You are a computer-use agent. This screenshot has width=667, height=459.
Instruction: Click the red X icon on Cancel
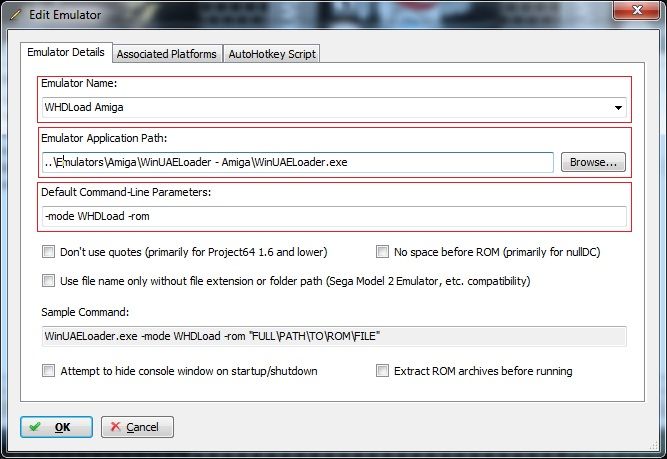pos(115,427)
